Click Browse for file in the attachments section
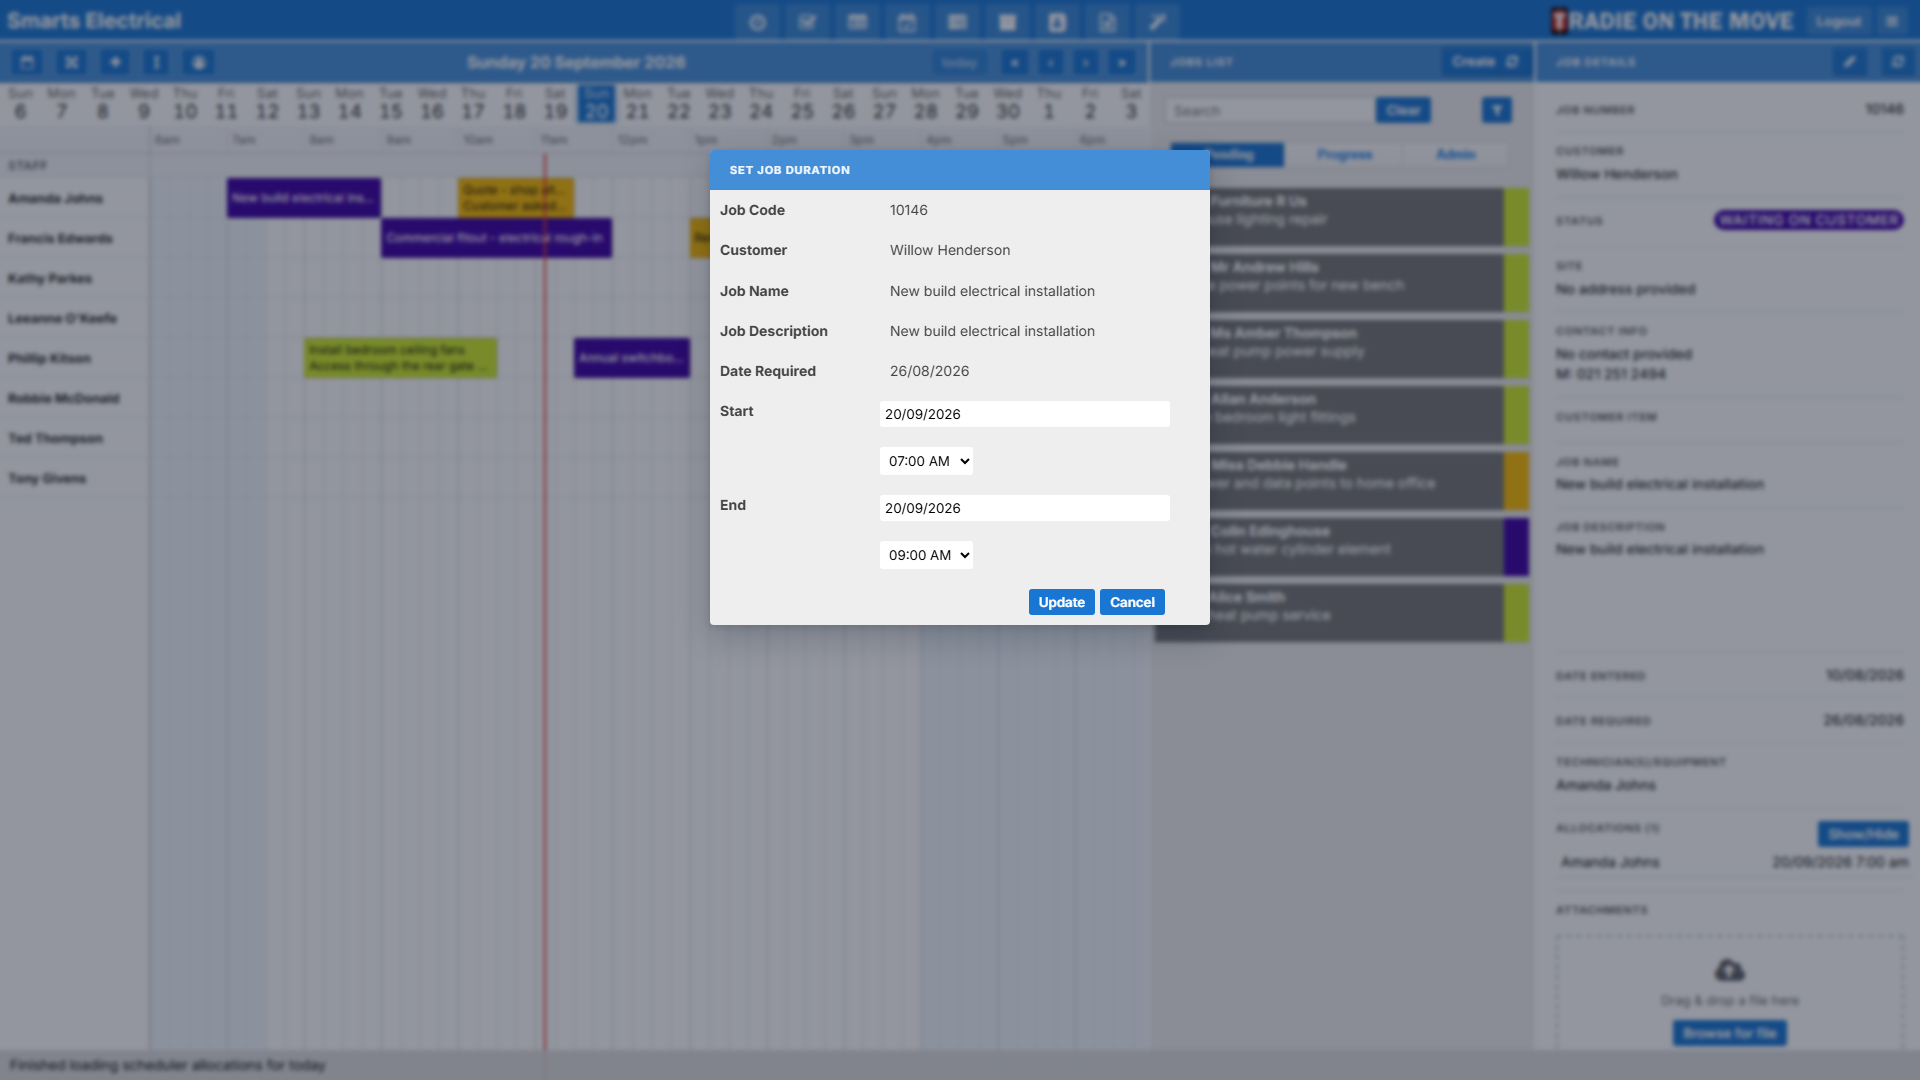The image size is (1920, 1080). tap(1729, 1033)
